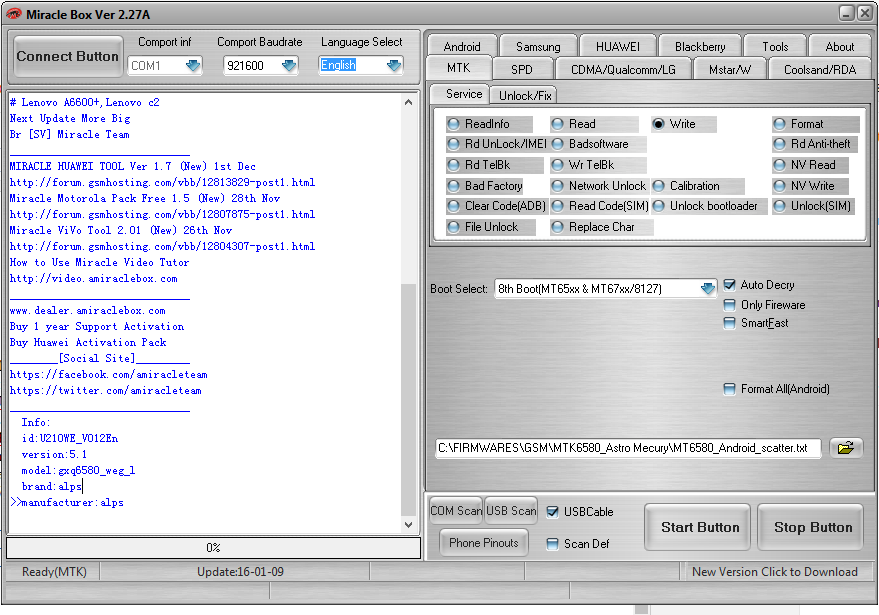Click the Miracle Box title bar icon
Image resolution: width=879 pixels, height=615 pixels.
[13, 14]
